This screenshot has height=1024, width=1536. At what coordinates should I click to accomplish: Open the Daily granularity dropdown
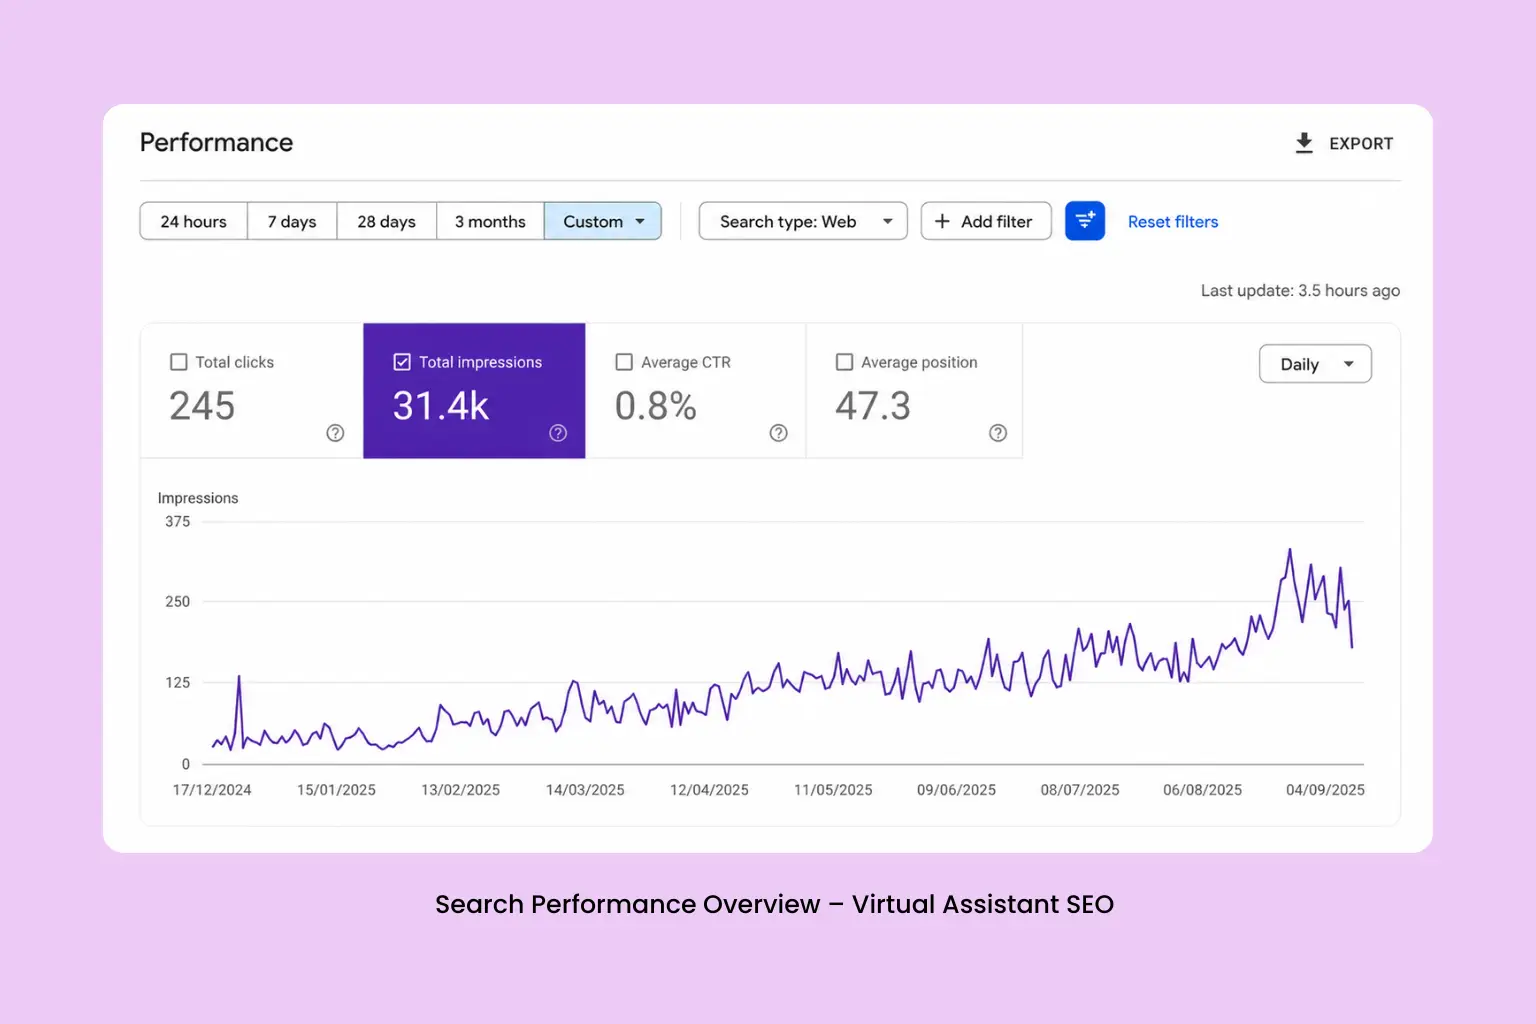(1315, 364)
